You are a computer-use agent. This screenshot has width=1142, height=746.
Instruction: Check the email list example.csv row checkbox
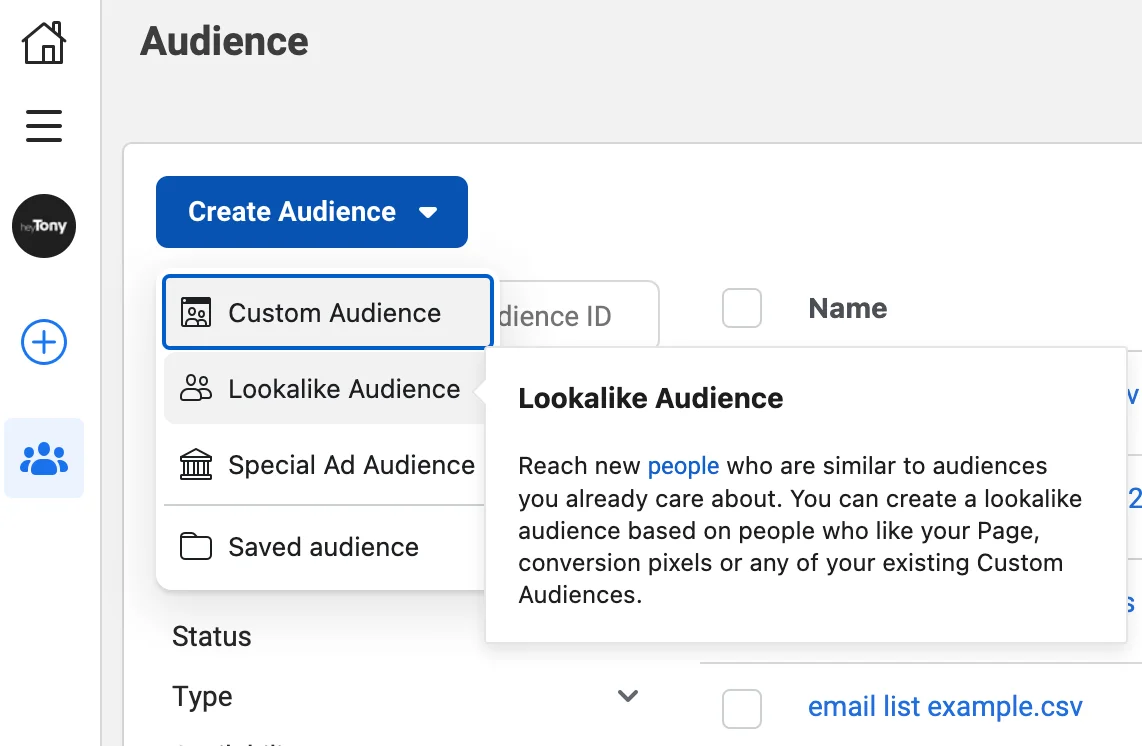pos(742,707)
